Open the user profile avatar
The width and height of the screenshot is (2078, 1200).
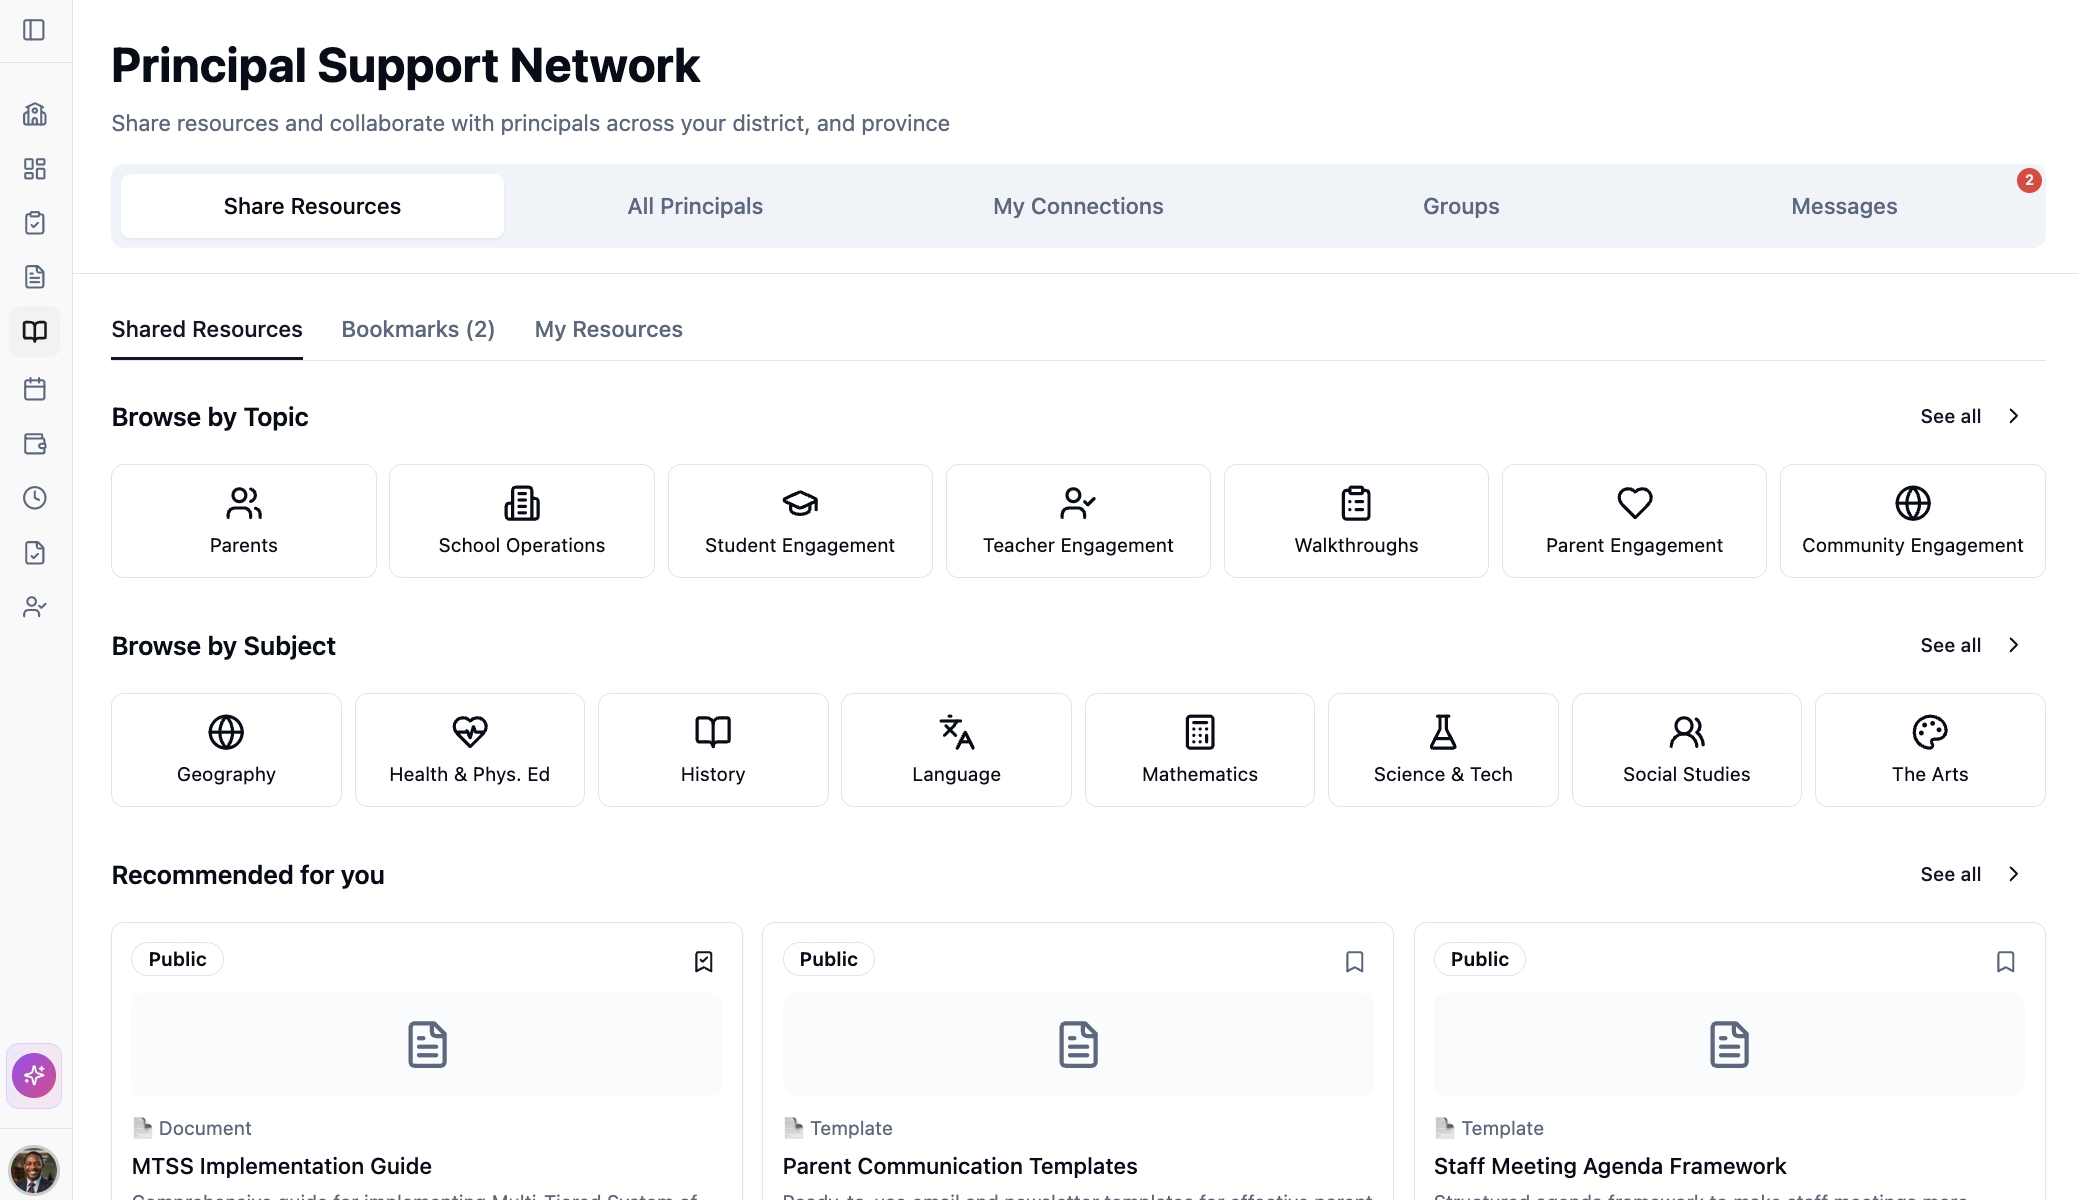click(34, 1169)
